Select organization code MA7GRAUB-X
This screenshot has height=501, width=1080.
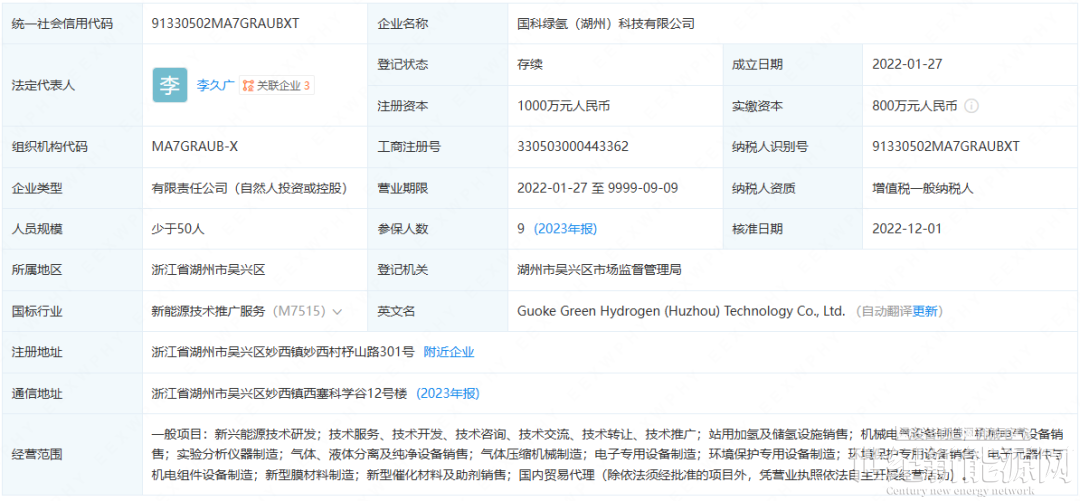click(x=195, y=147)
